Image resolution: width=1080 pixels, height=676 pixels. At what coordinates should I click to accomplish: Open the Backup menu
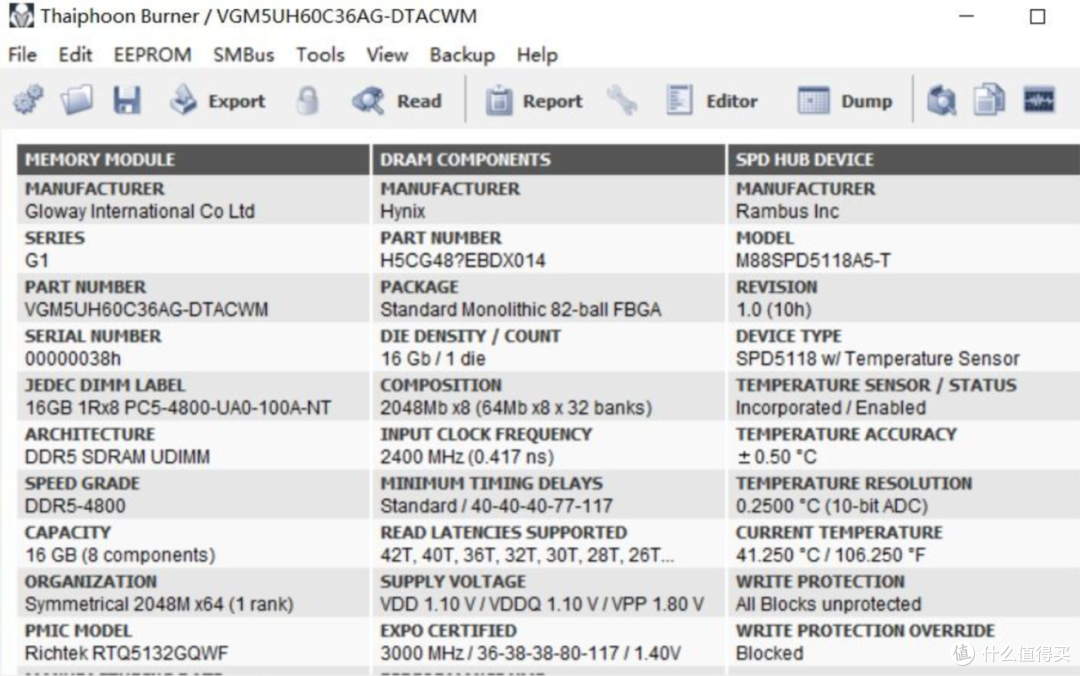462,55
